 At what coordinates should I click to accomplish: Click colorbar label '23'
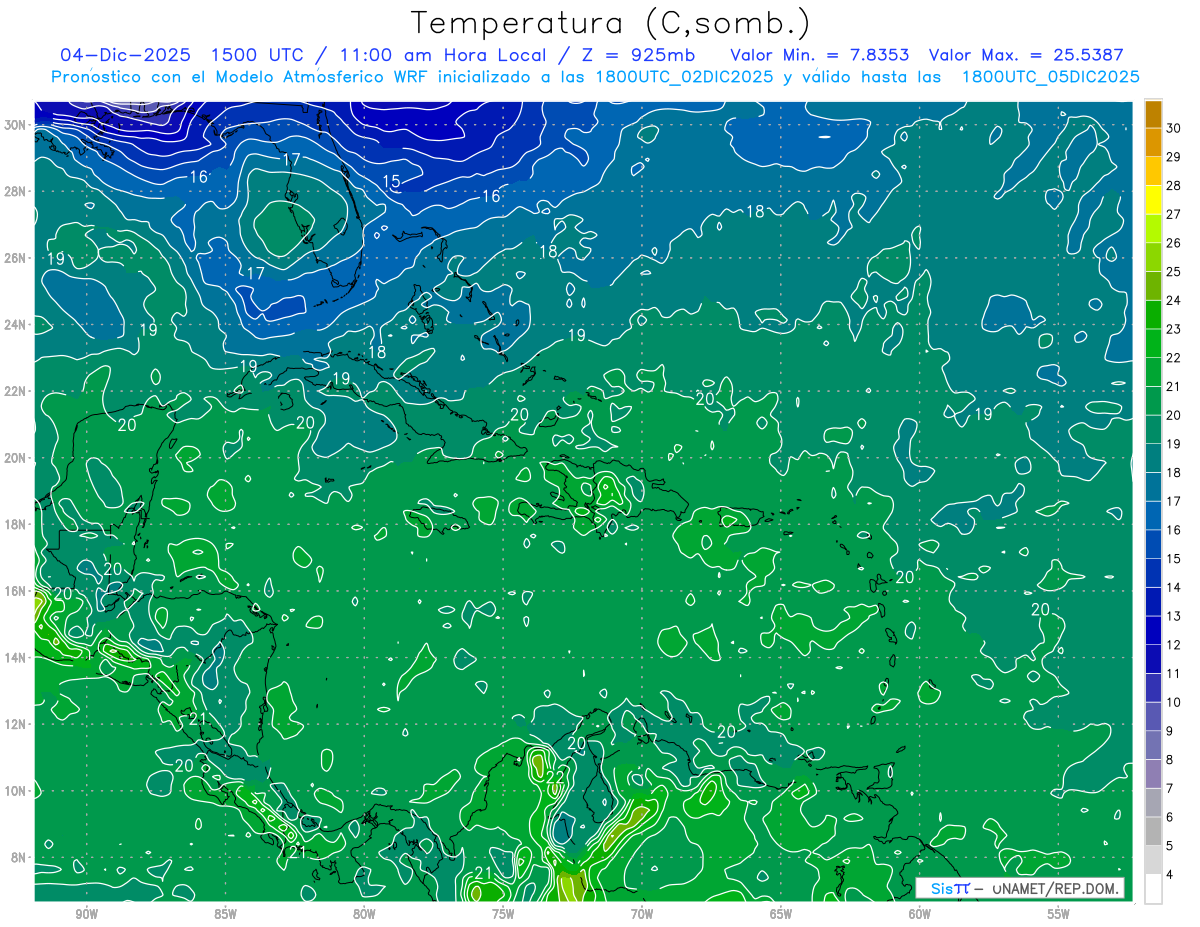point(1174,329)
